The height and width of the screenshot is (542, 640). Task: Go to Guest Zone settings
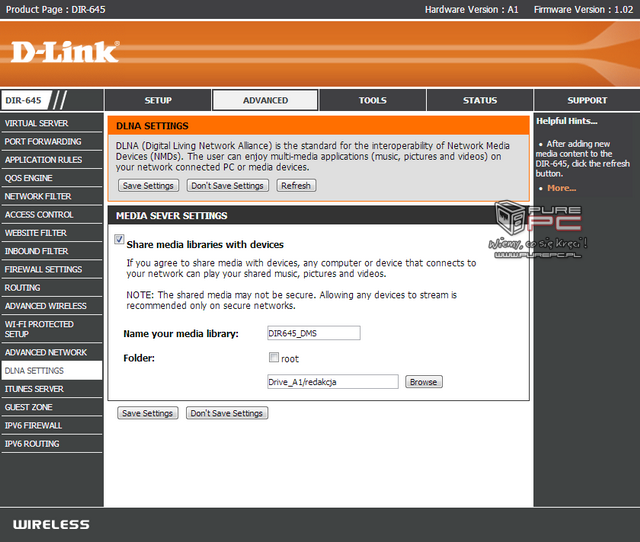(51, 407)
